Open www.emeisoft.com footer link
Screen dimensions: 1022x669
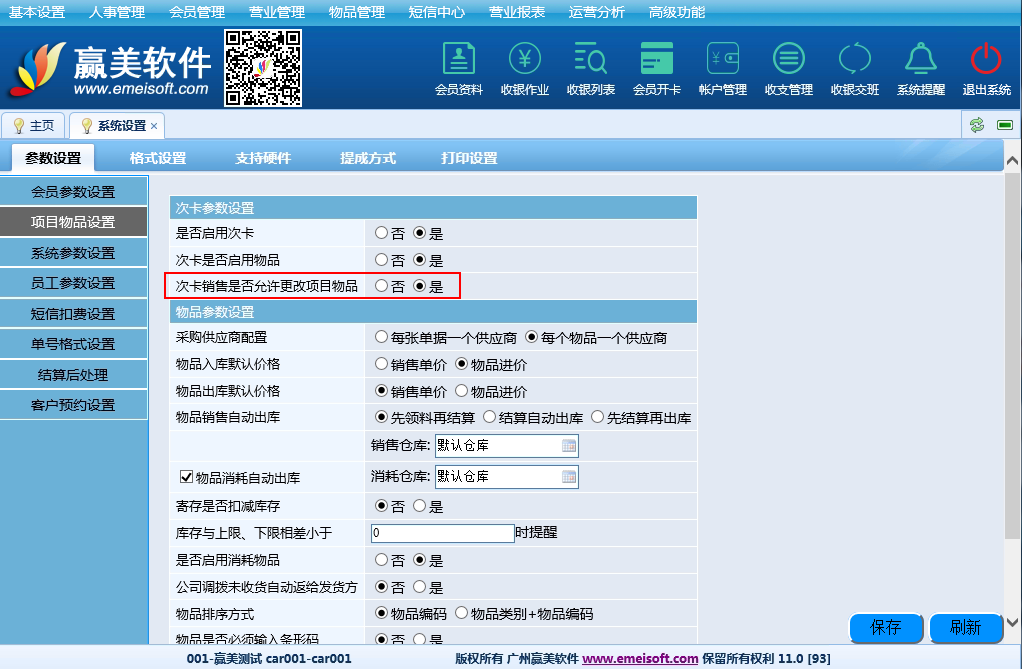tap(640, 659)
